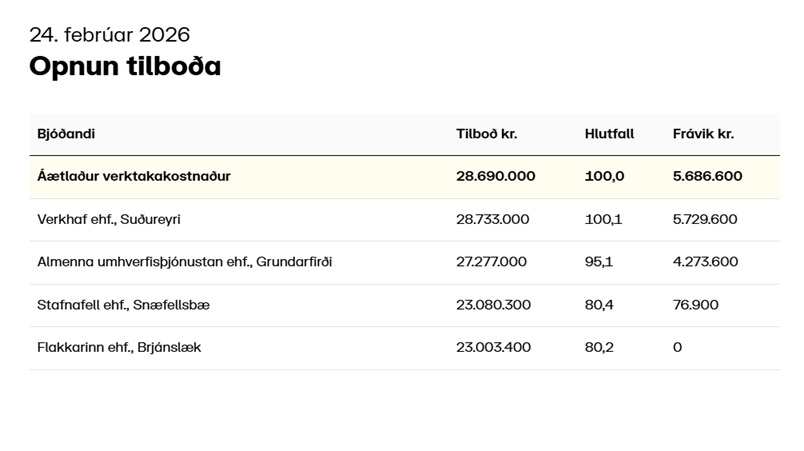Select the bidder 'Flakkarinn ehf., Brjánslæk'
The image size is (804, 451).
pos(119,348)
